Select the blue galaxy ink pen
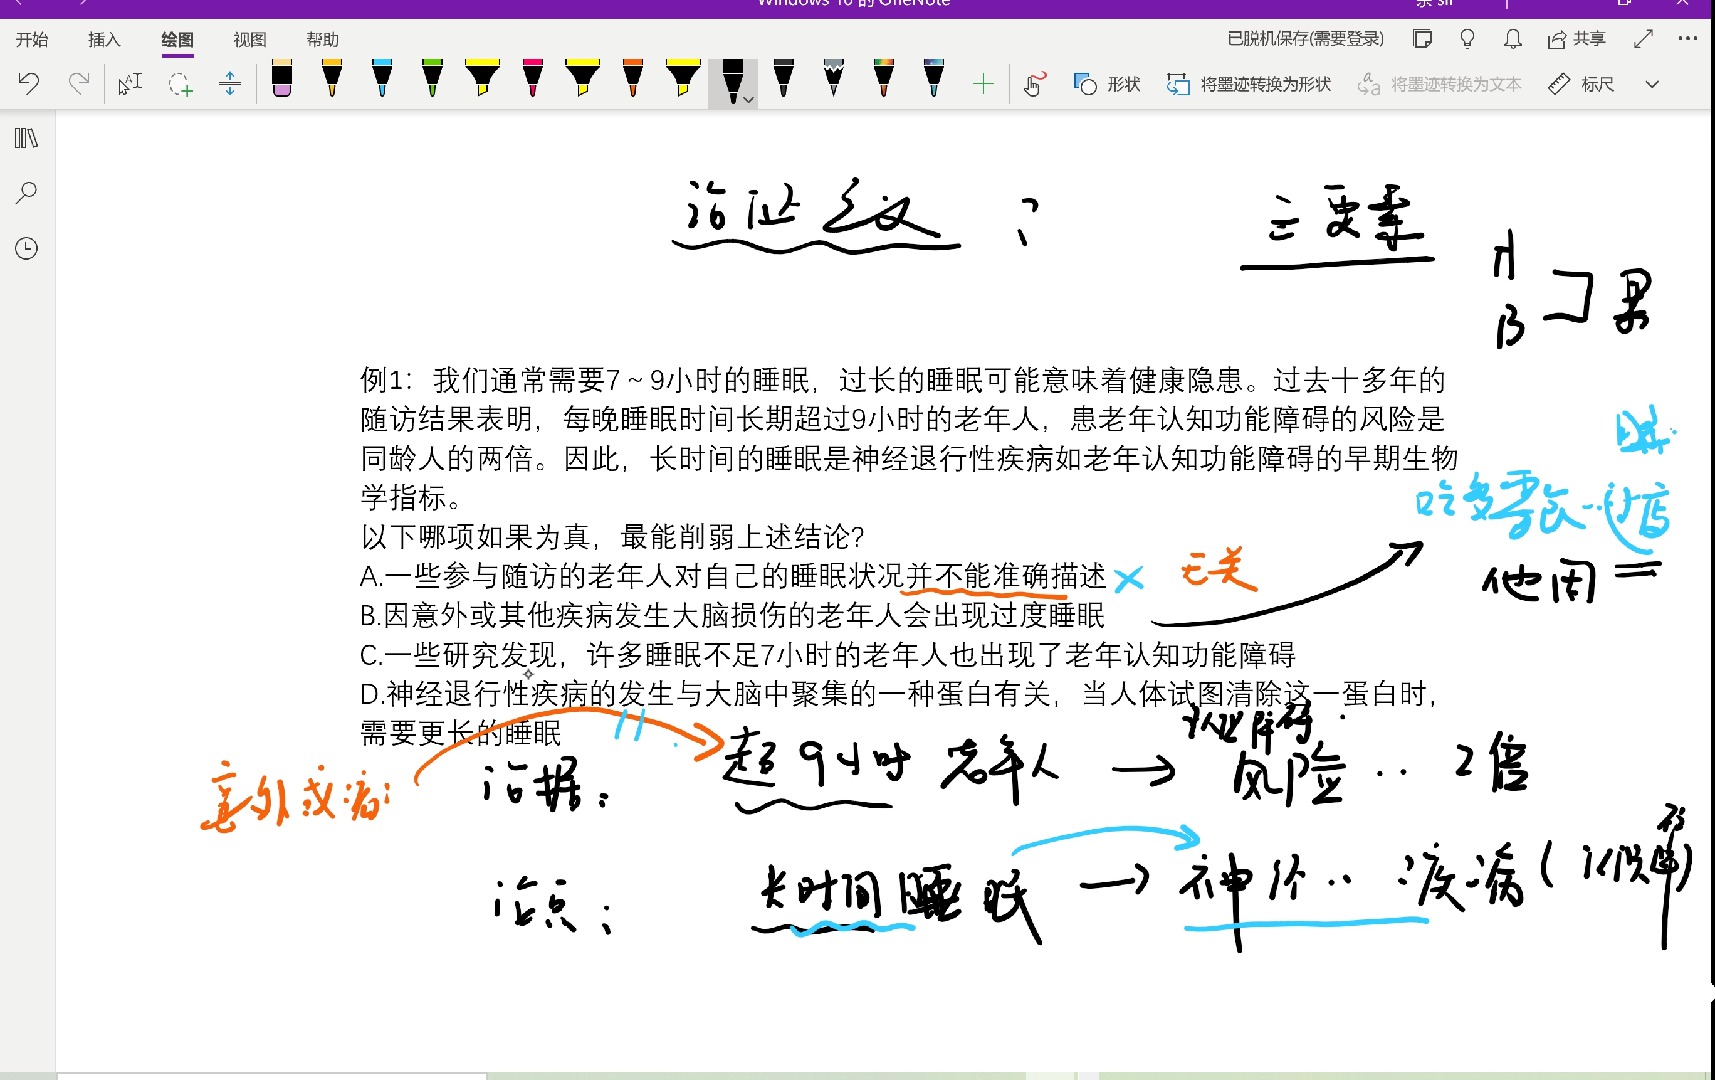This screenshot has height=1080, width=1715. [934, 79]
